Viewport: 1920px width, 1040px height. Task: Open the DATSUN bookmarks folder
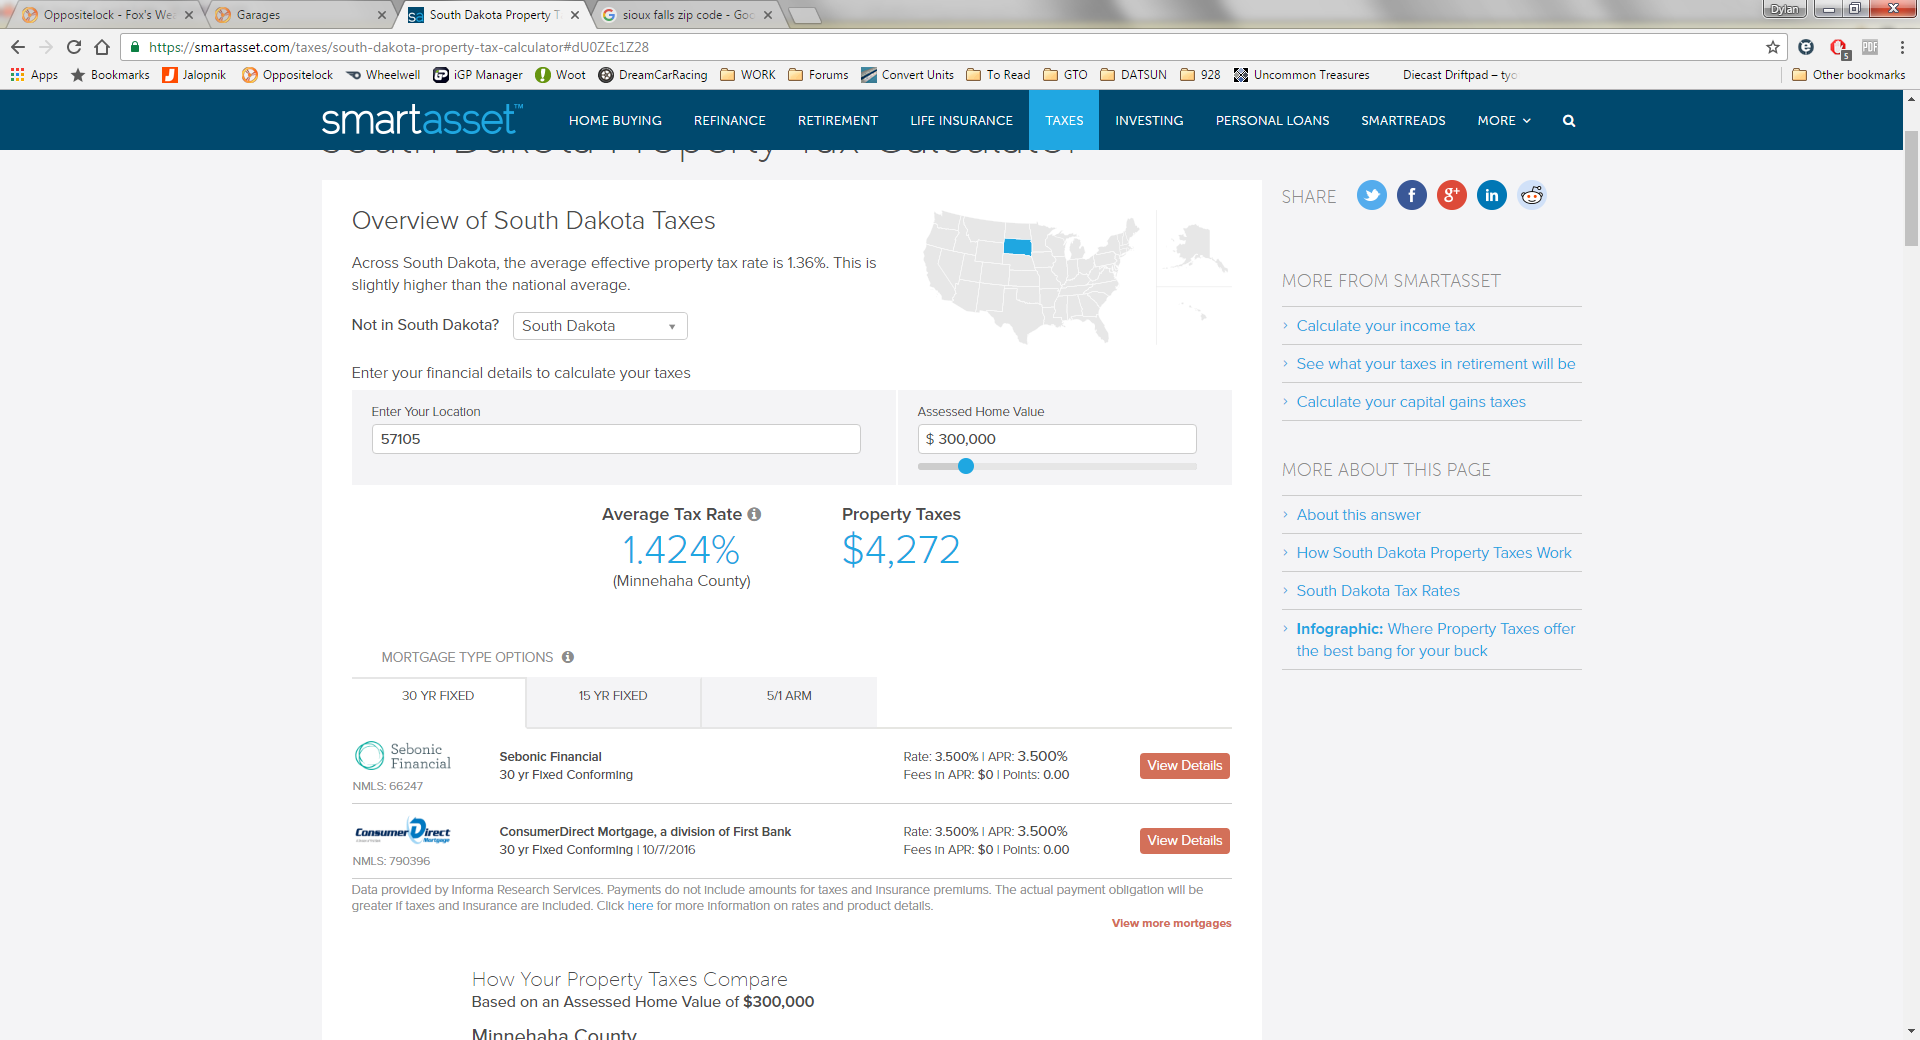pos(1133,75)
